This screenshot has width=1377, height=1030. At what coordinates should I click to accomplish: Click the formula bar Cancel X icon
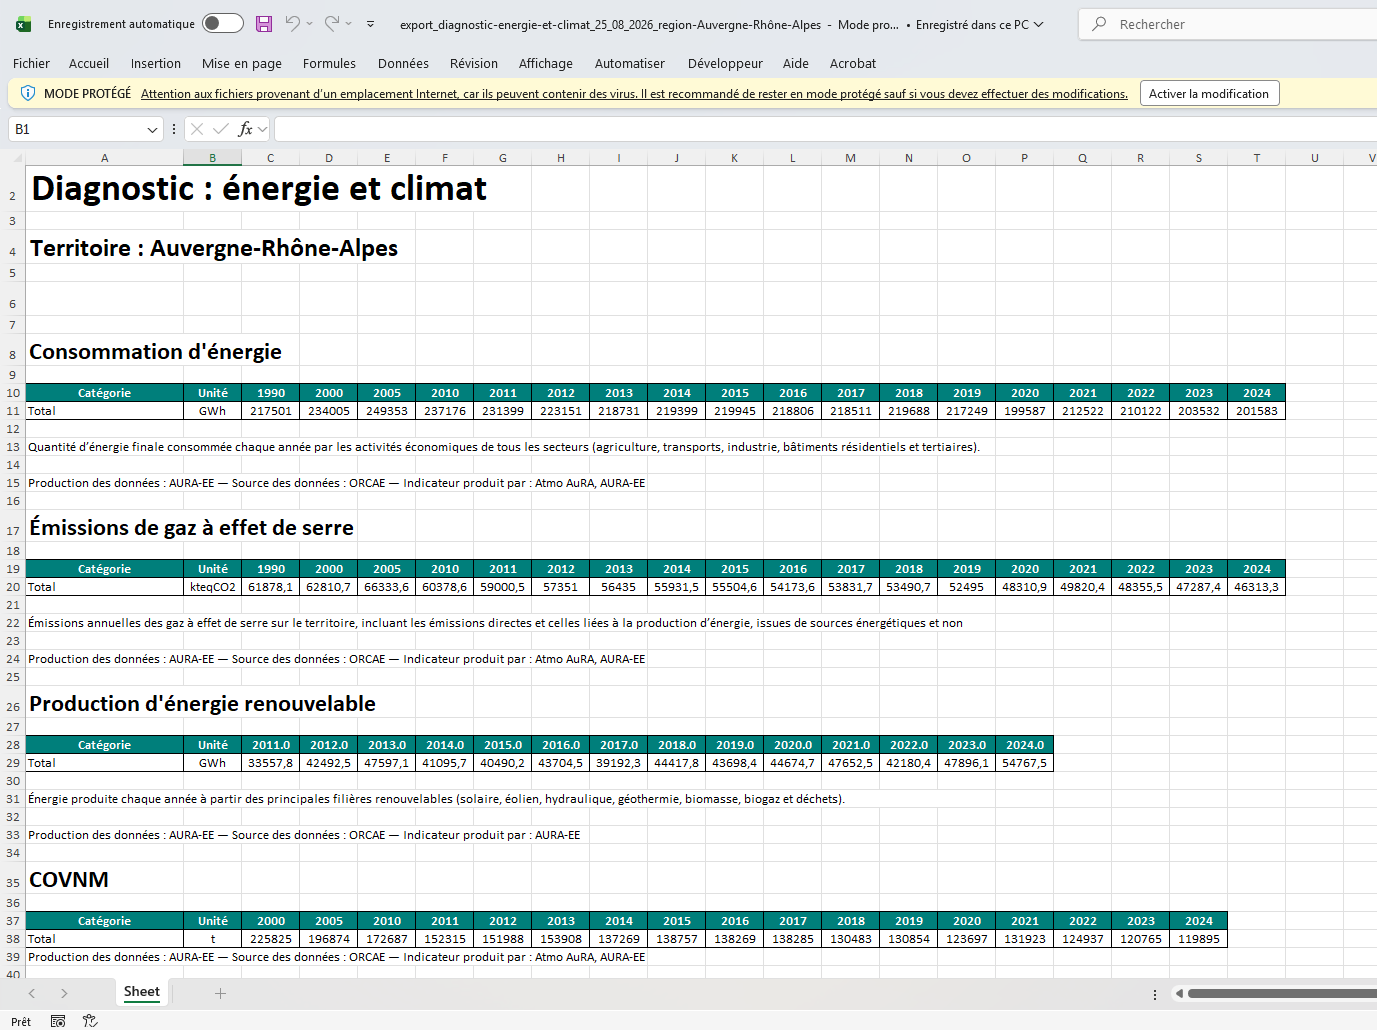pos(197,129)
